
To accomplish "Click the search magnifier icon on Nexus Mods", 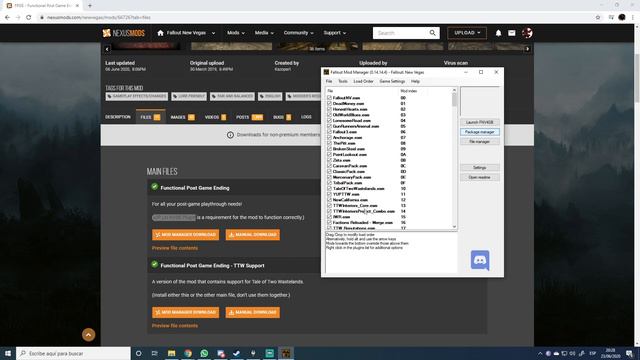I will (432, 33).
